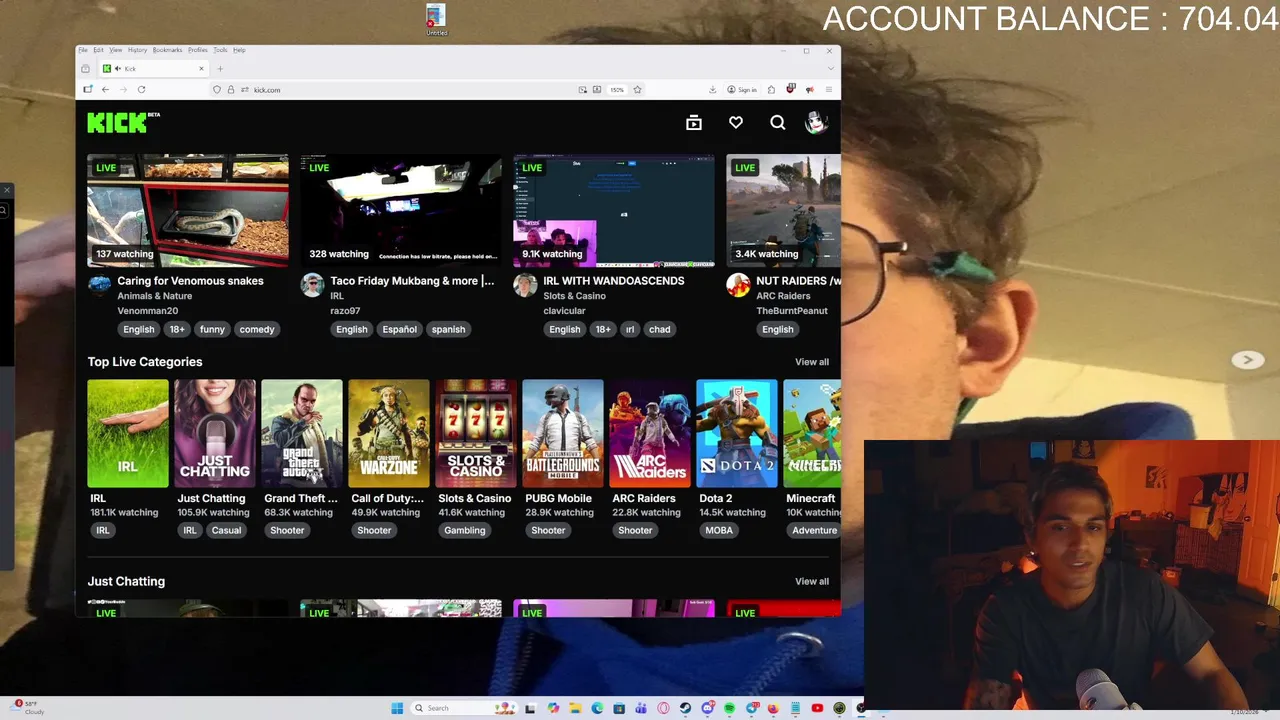
Task: Open the ARC Raiders category cover
Action: [650, 434]
